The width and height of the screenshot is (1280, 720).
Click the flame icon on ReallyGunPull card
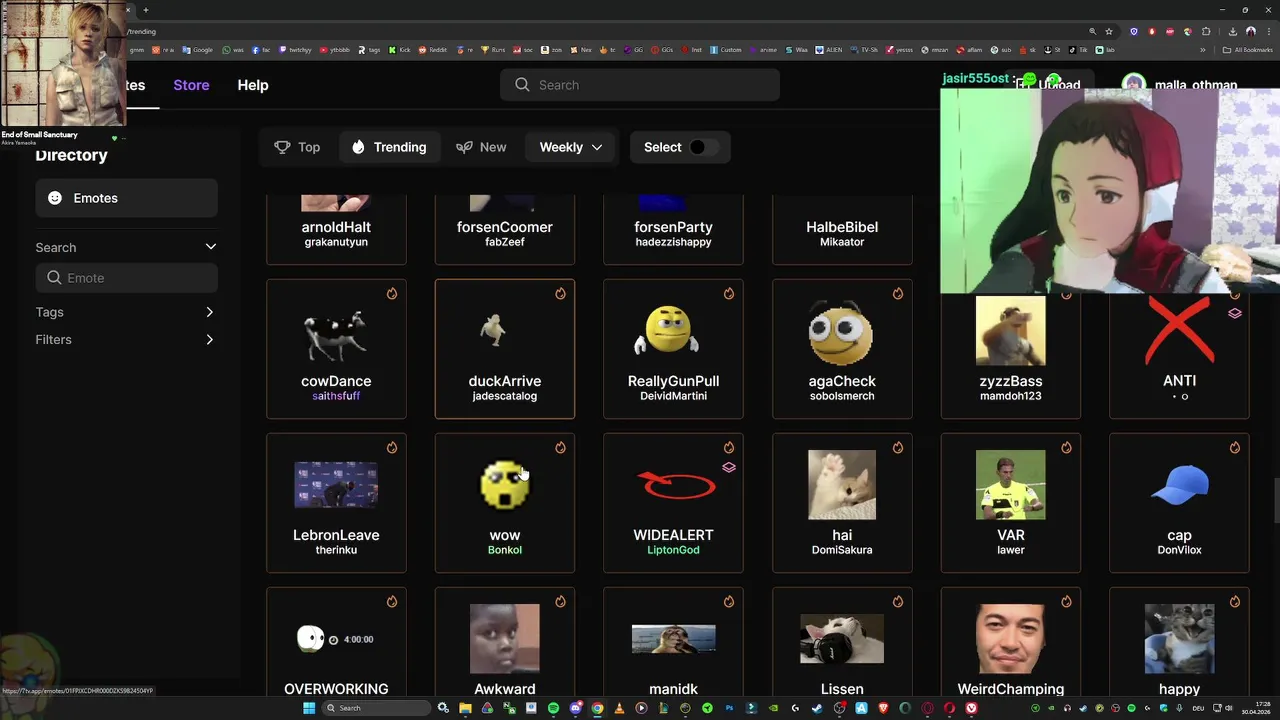[x=728, y=293]
